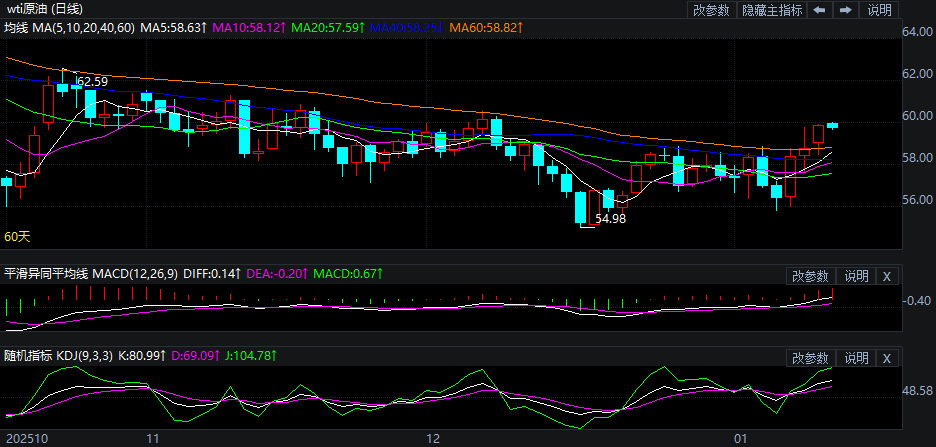Show 说明 description for MACD indicator
The image size is (936, 447).
856,275
